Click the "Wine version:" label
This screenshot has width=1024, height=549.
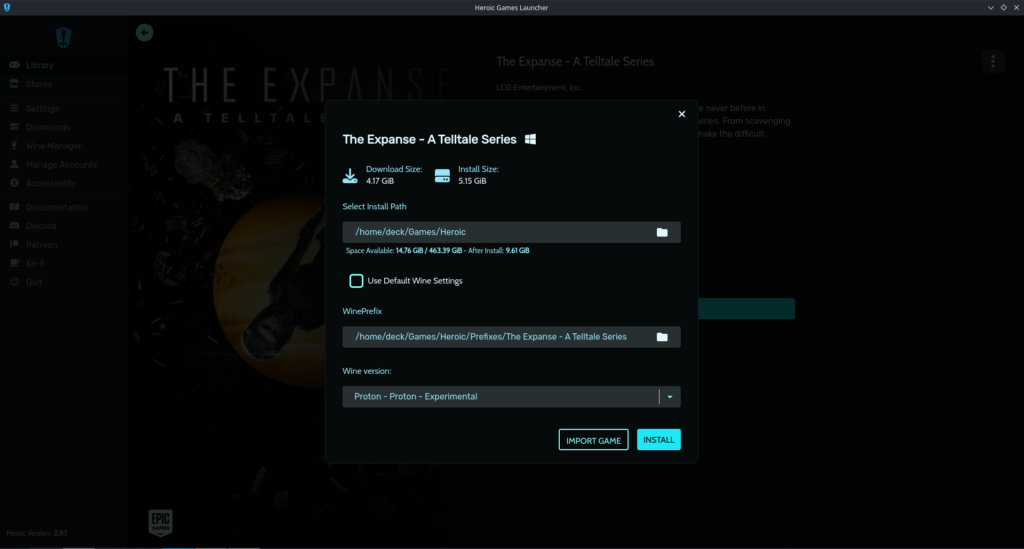coord(367,371)
